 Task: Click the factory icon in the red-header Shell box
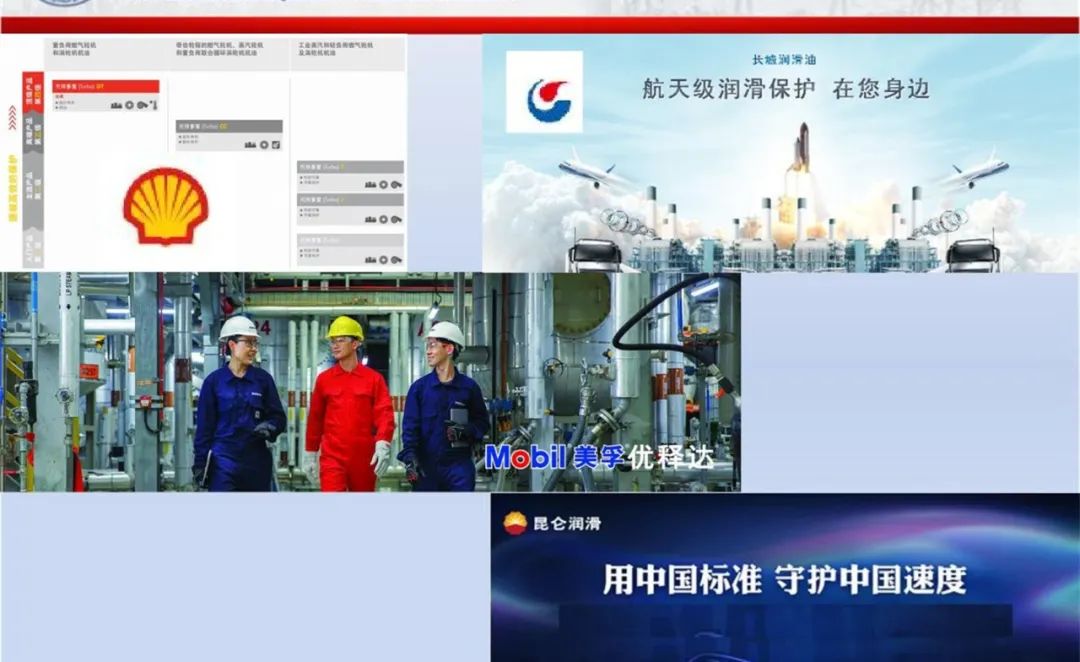pyautogui.click(x=116, y=105)
